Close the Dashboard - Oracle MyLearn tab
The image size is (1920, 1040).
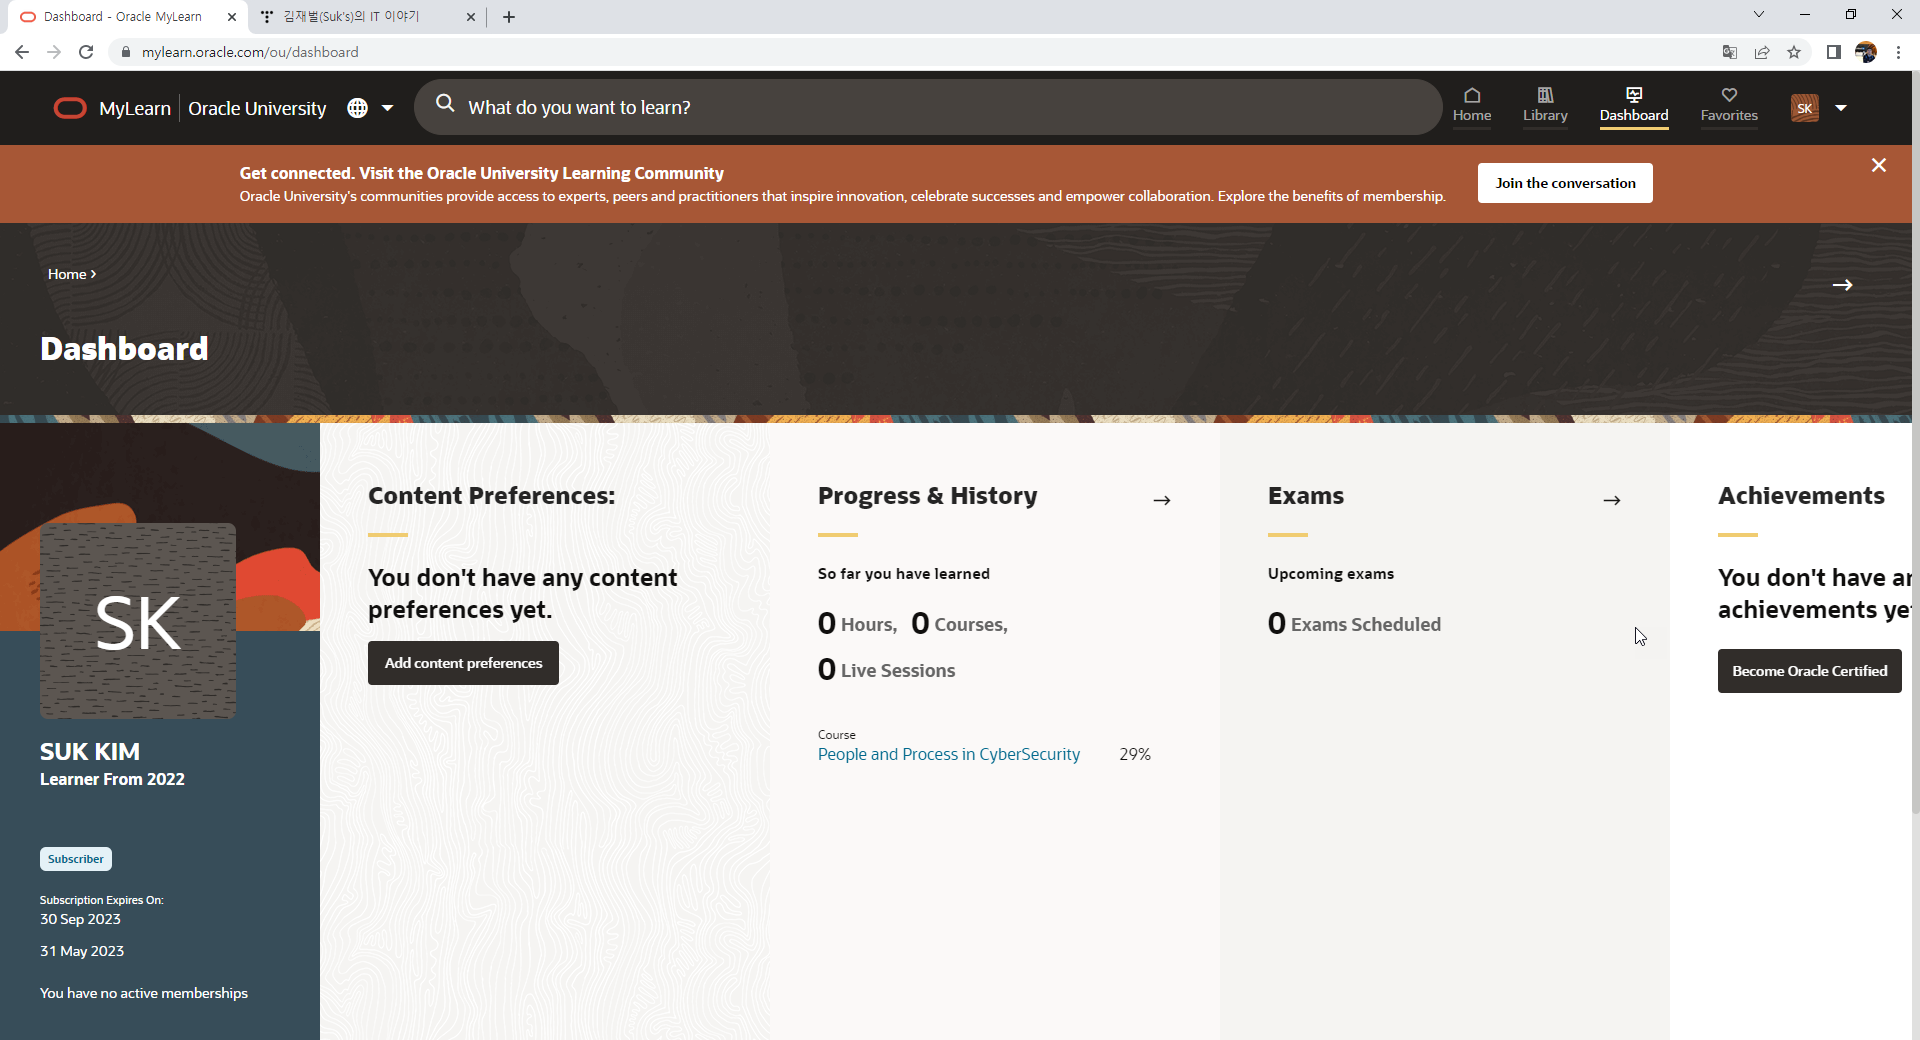232,17
